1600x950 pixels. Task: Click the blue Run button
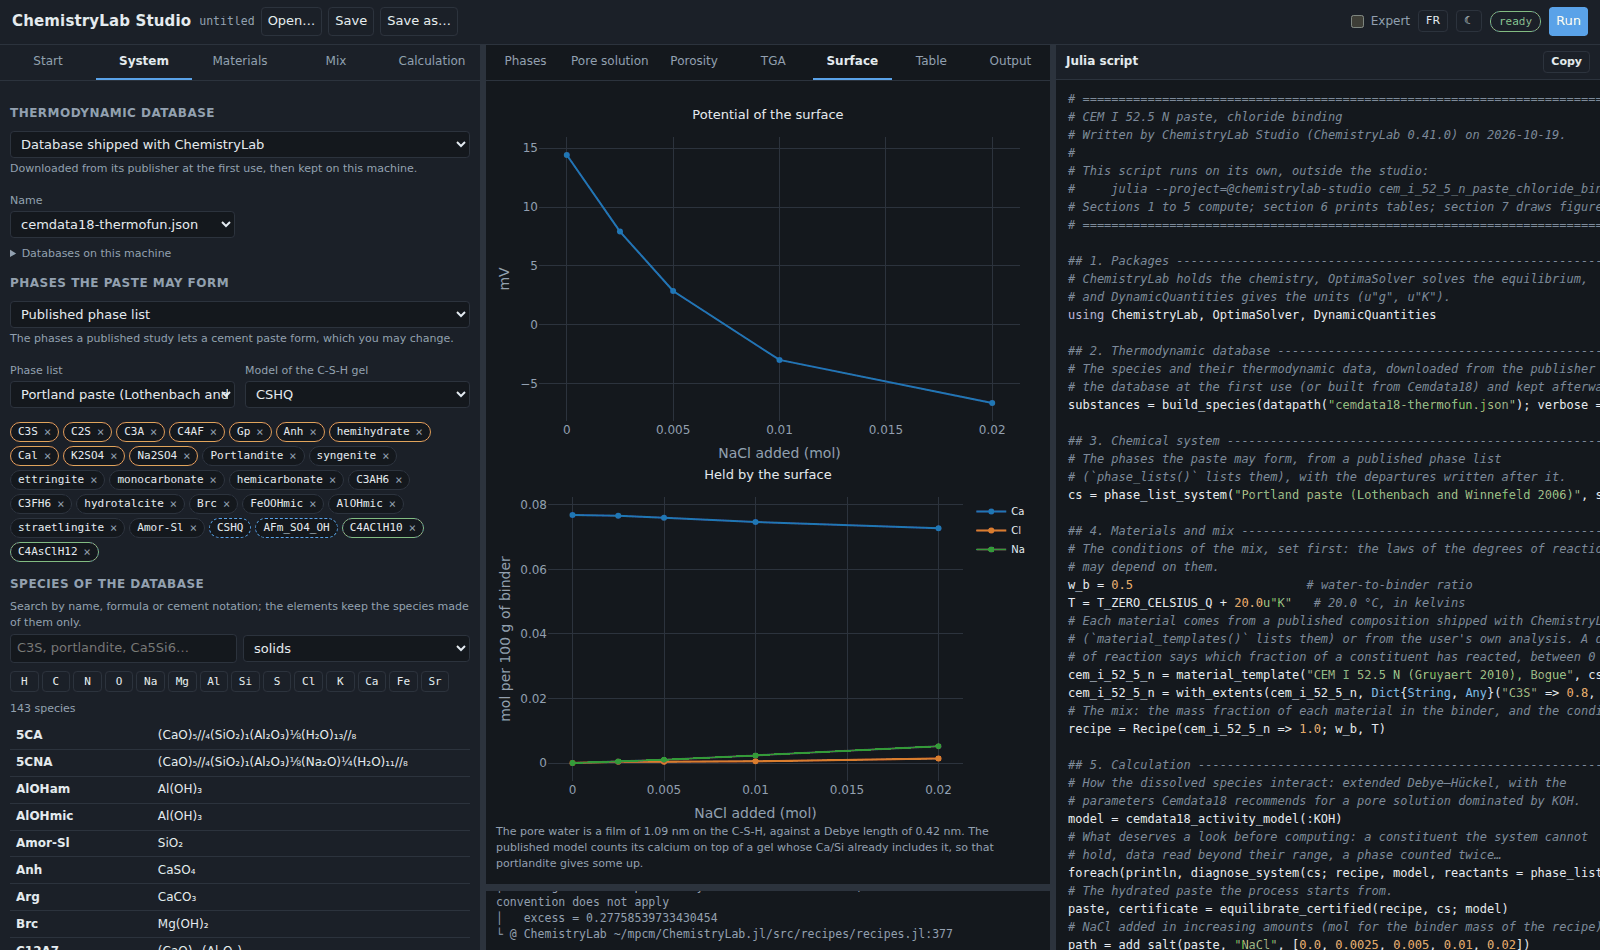pos(1568,21)
